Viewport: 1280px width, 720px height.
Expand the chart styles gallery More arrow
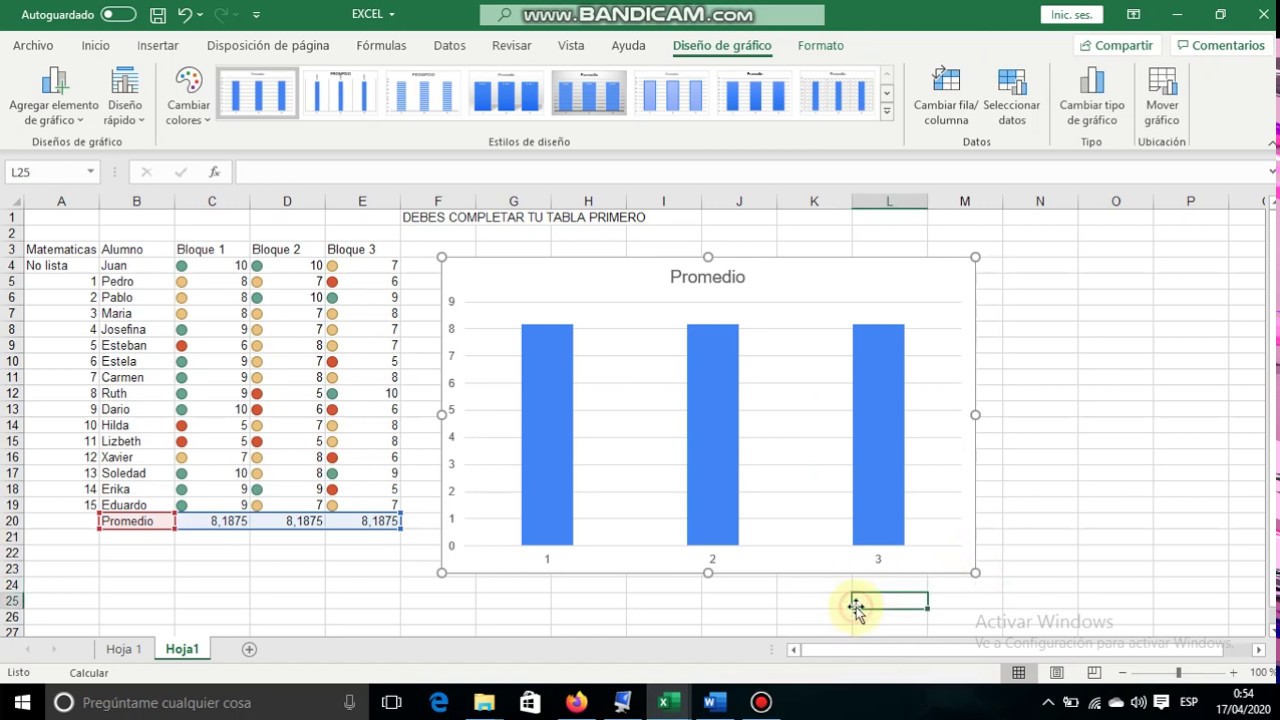887,112
